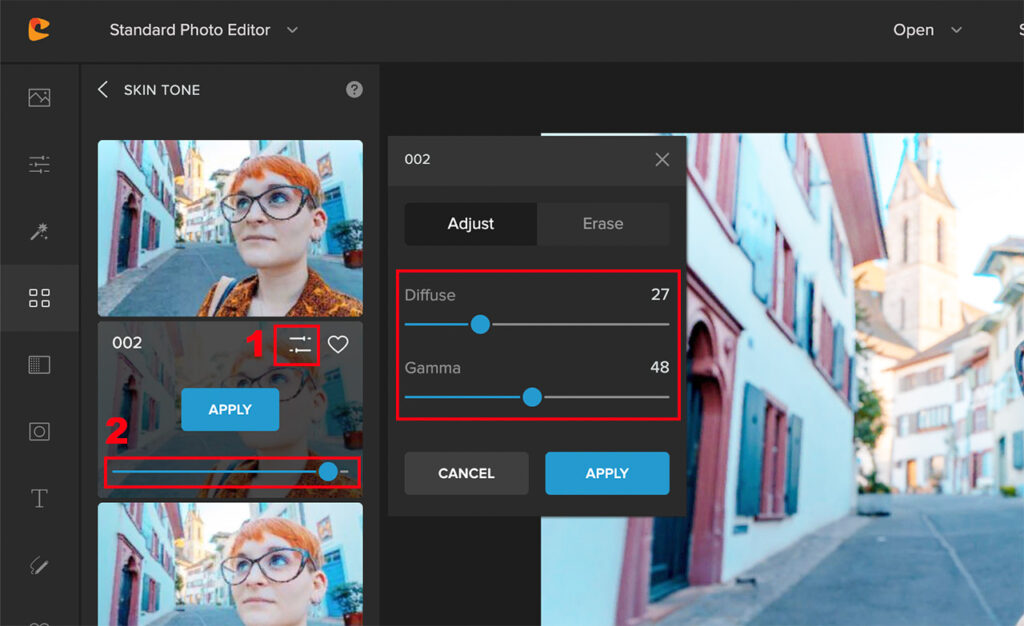Switch to the Adjust tab
This screenshot has width=1024, height=626.
click(471, 224)
